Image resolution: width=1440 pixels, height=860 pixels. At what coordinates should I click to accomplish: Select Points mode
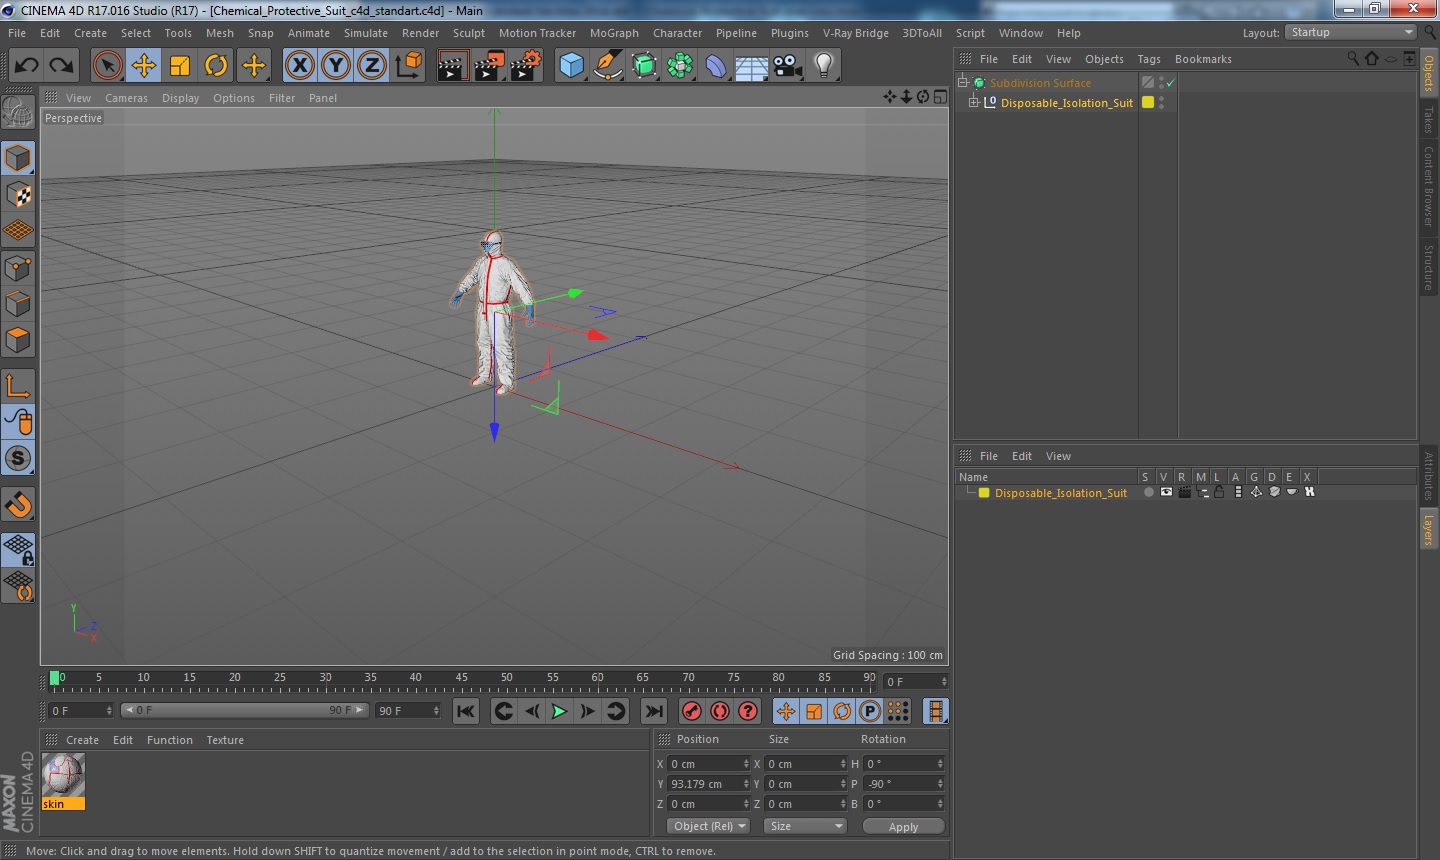(x=18, y=268)
